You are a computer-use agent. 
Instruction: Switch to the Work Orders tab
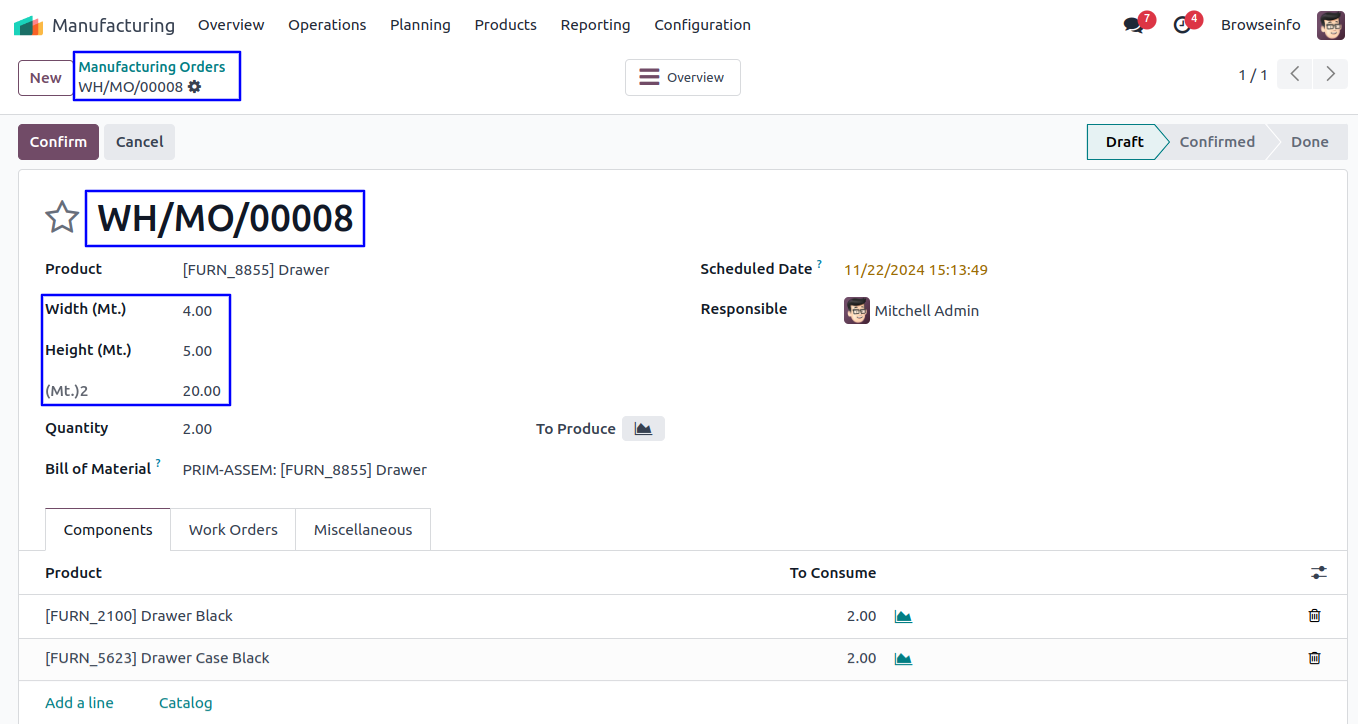233,530
